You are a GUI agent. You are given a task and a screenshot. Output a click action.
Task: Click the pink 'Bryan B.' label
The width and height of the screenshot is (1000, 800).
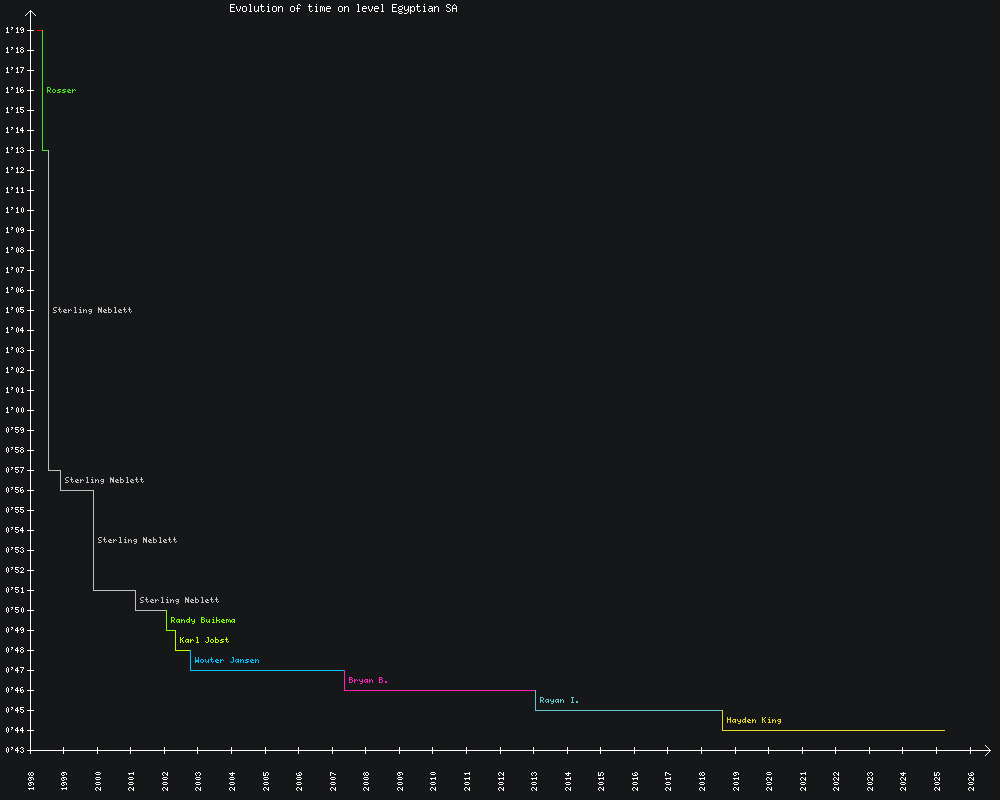pos(368,681)
